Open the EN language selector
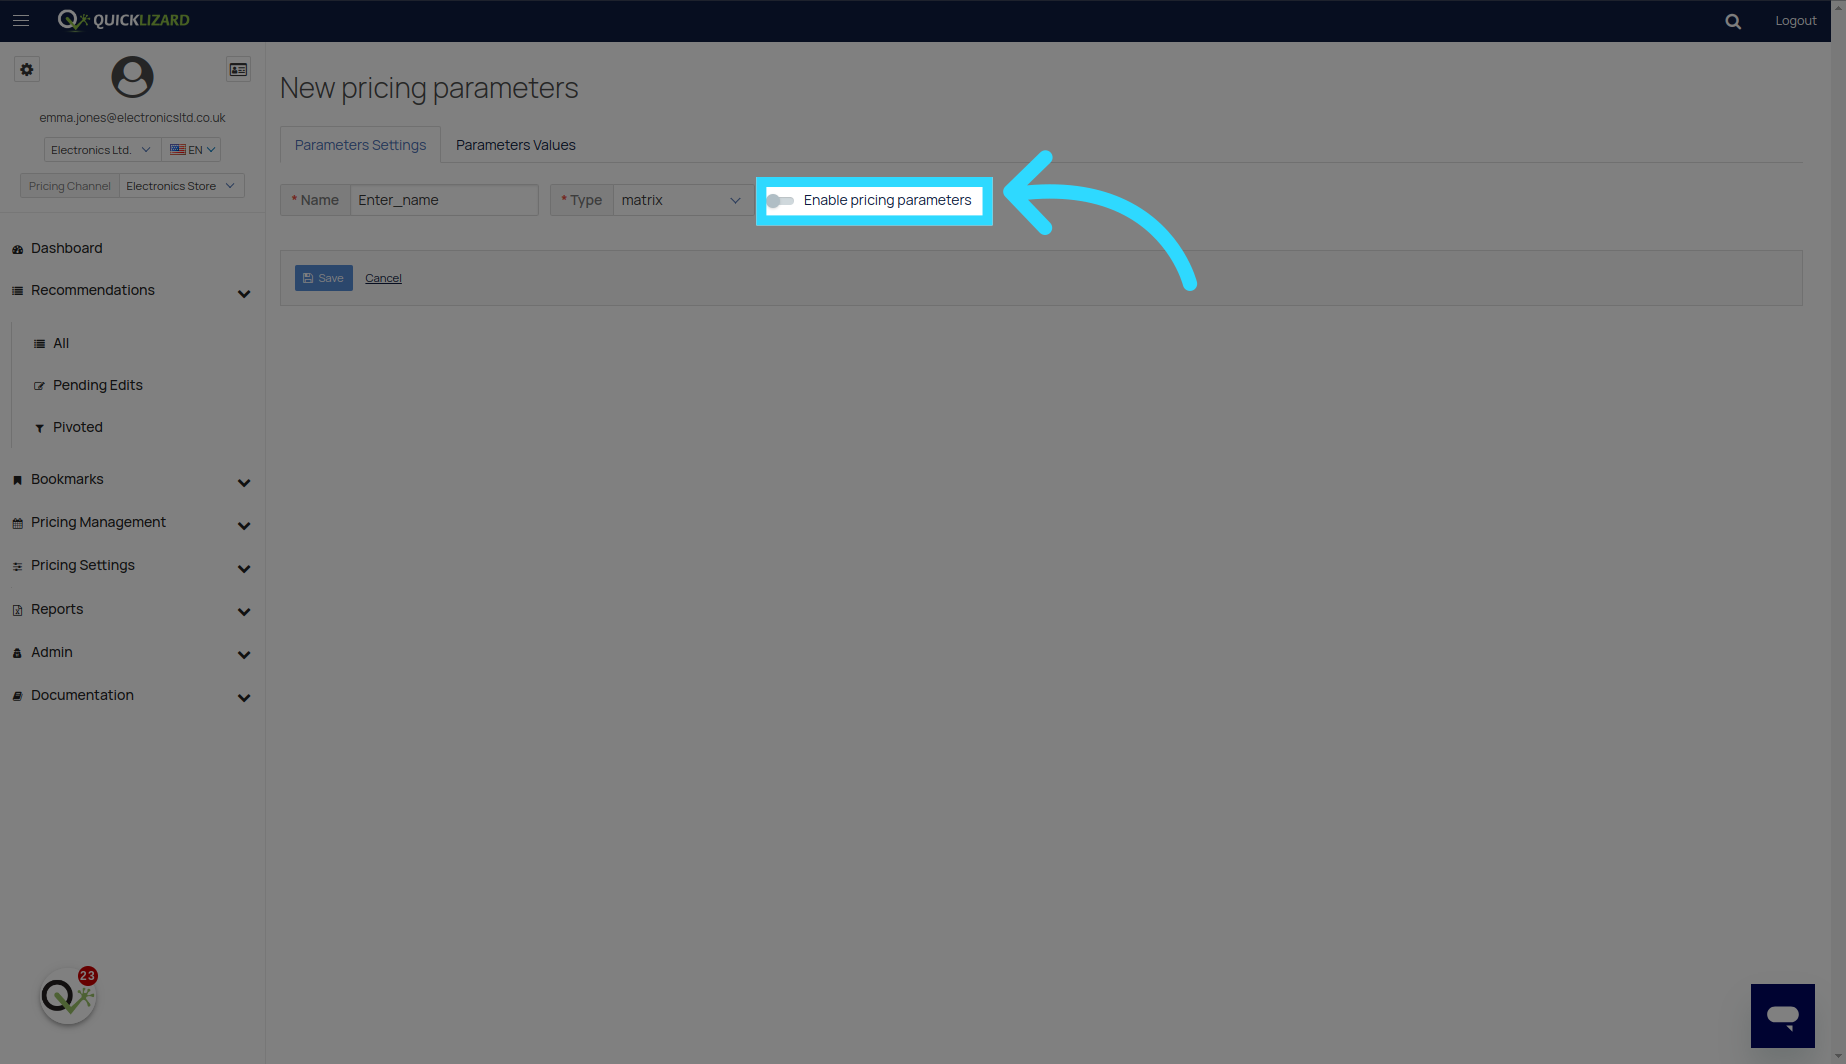This screenshot has height=1064, width=1846. click(191, 149)
